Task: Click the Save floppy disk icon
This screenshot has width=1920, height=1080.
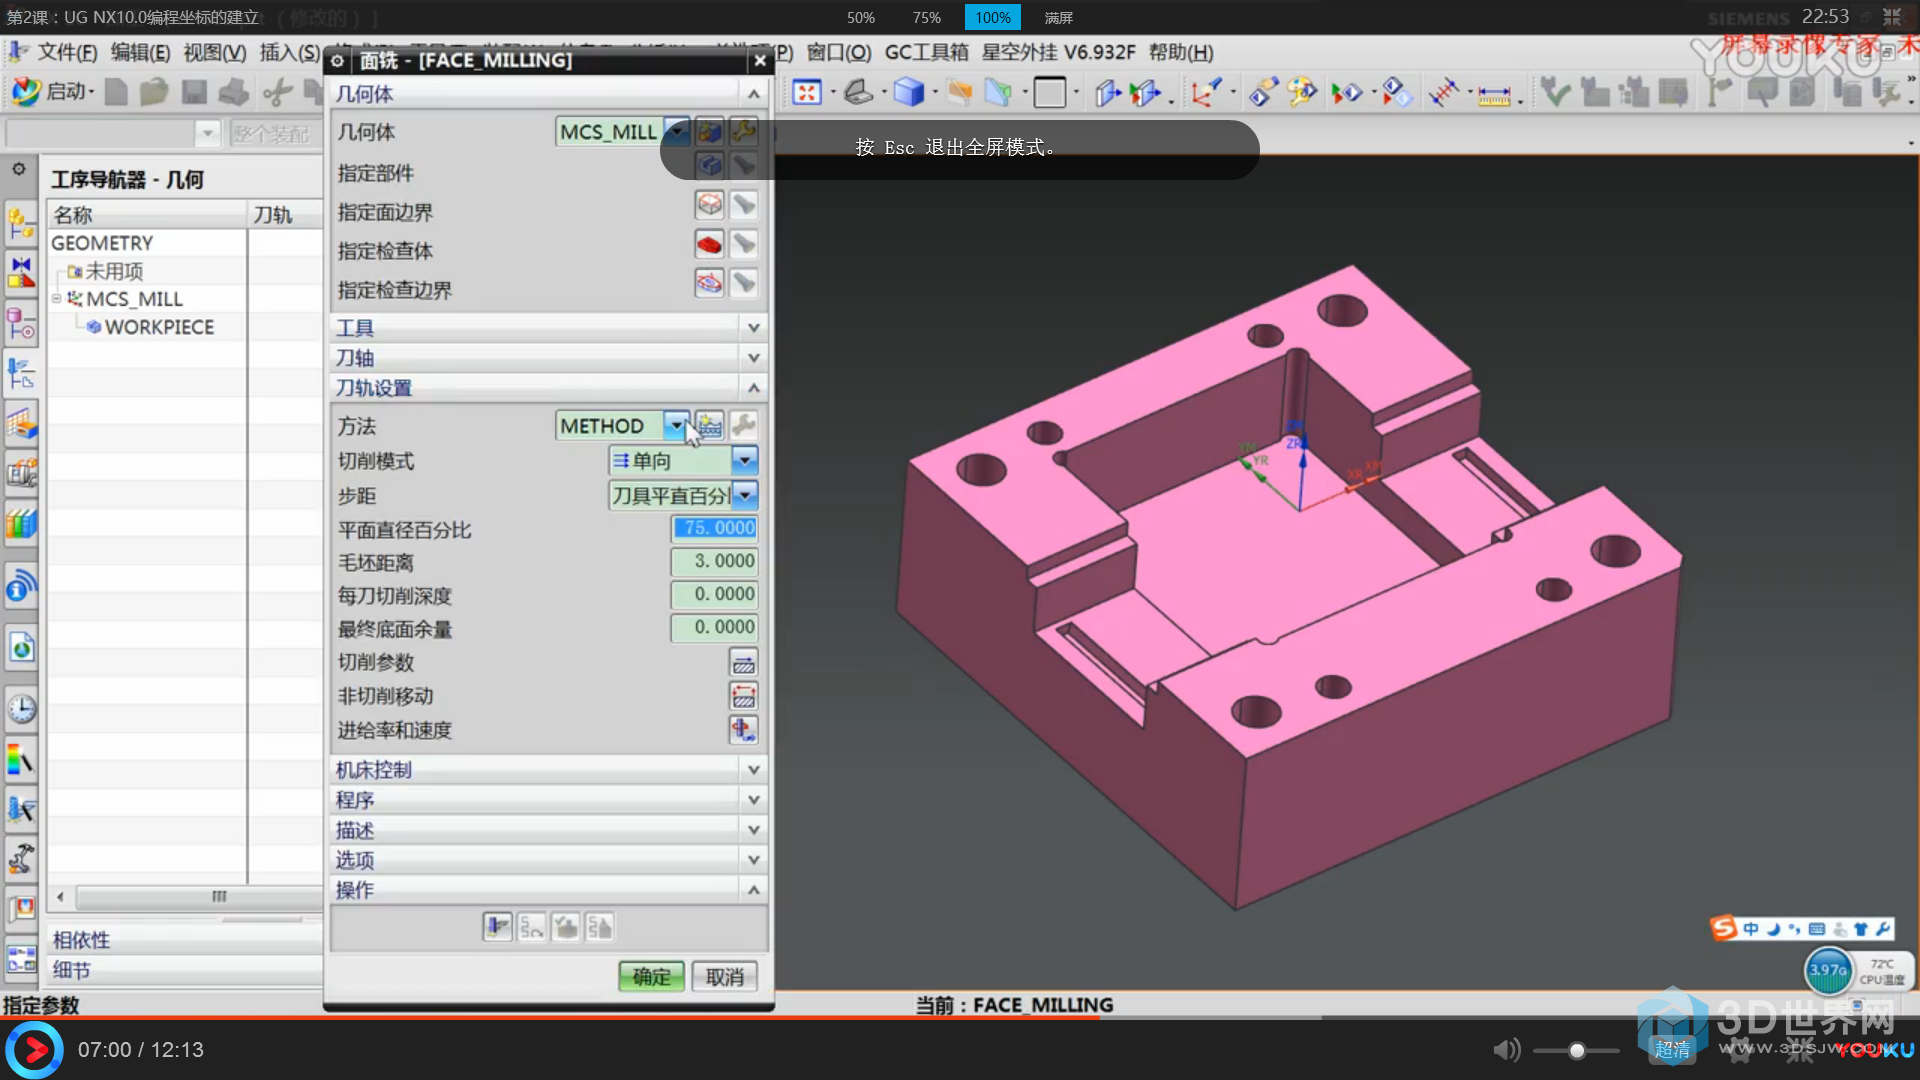Action: (x=194, y=93)
